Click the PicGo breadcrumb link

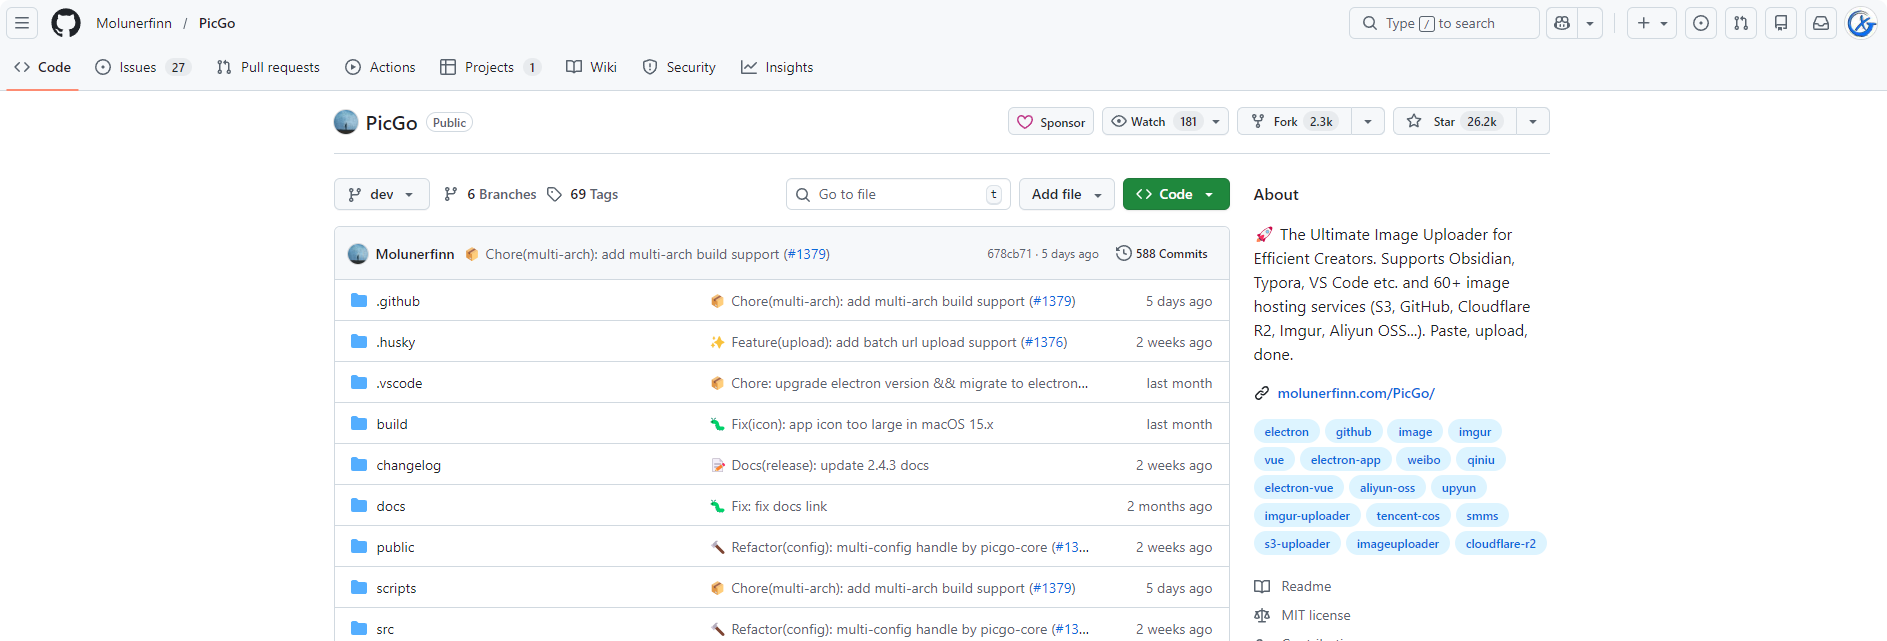[217, 23]
